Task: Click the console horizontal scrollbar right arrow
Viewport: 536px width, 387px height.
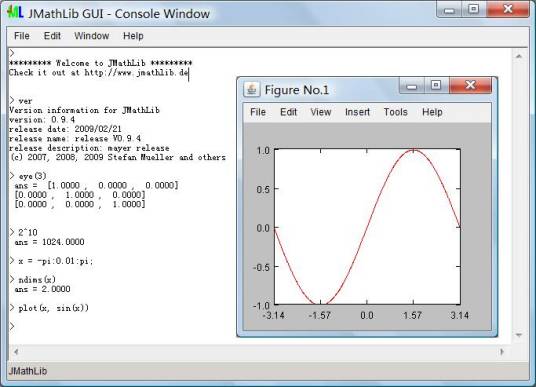Action: tap(502, 351)
